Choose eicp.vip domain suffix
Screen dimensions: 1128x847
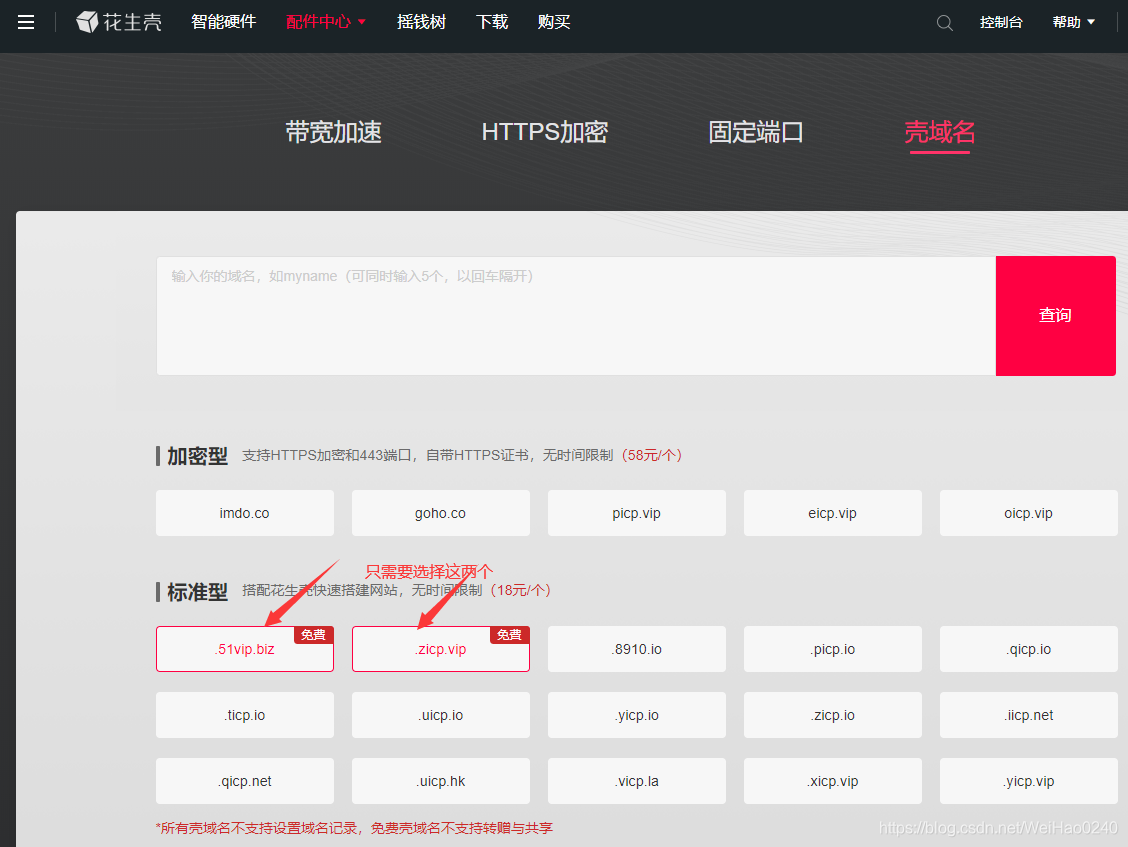tap(832, 513)
